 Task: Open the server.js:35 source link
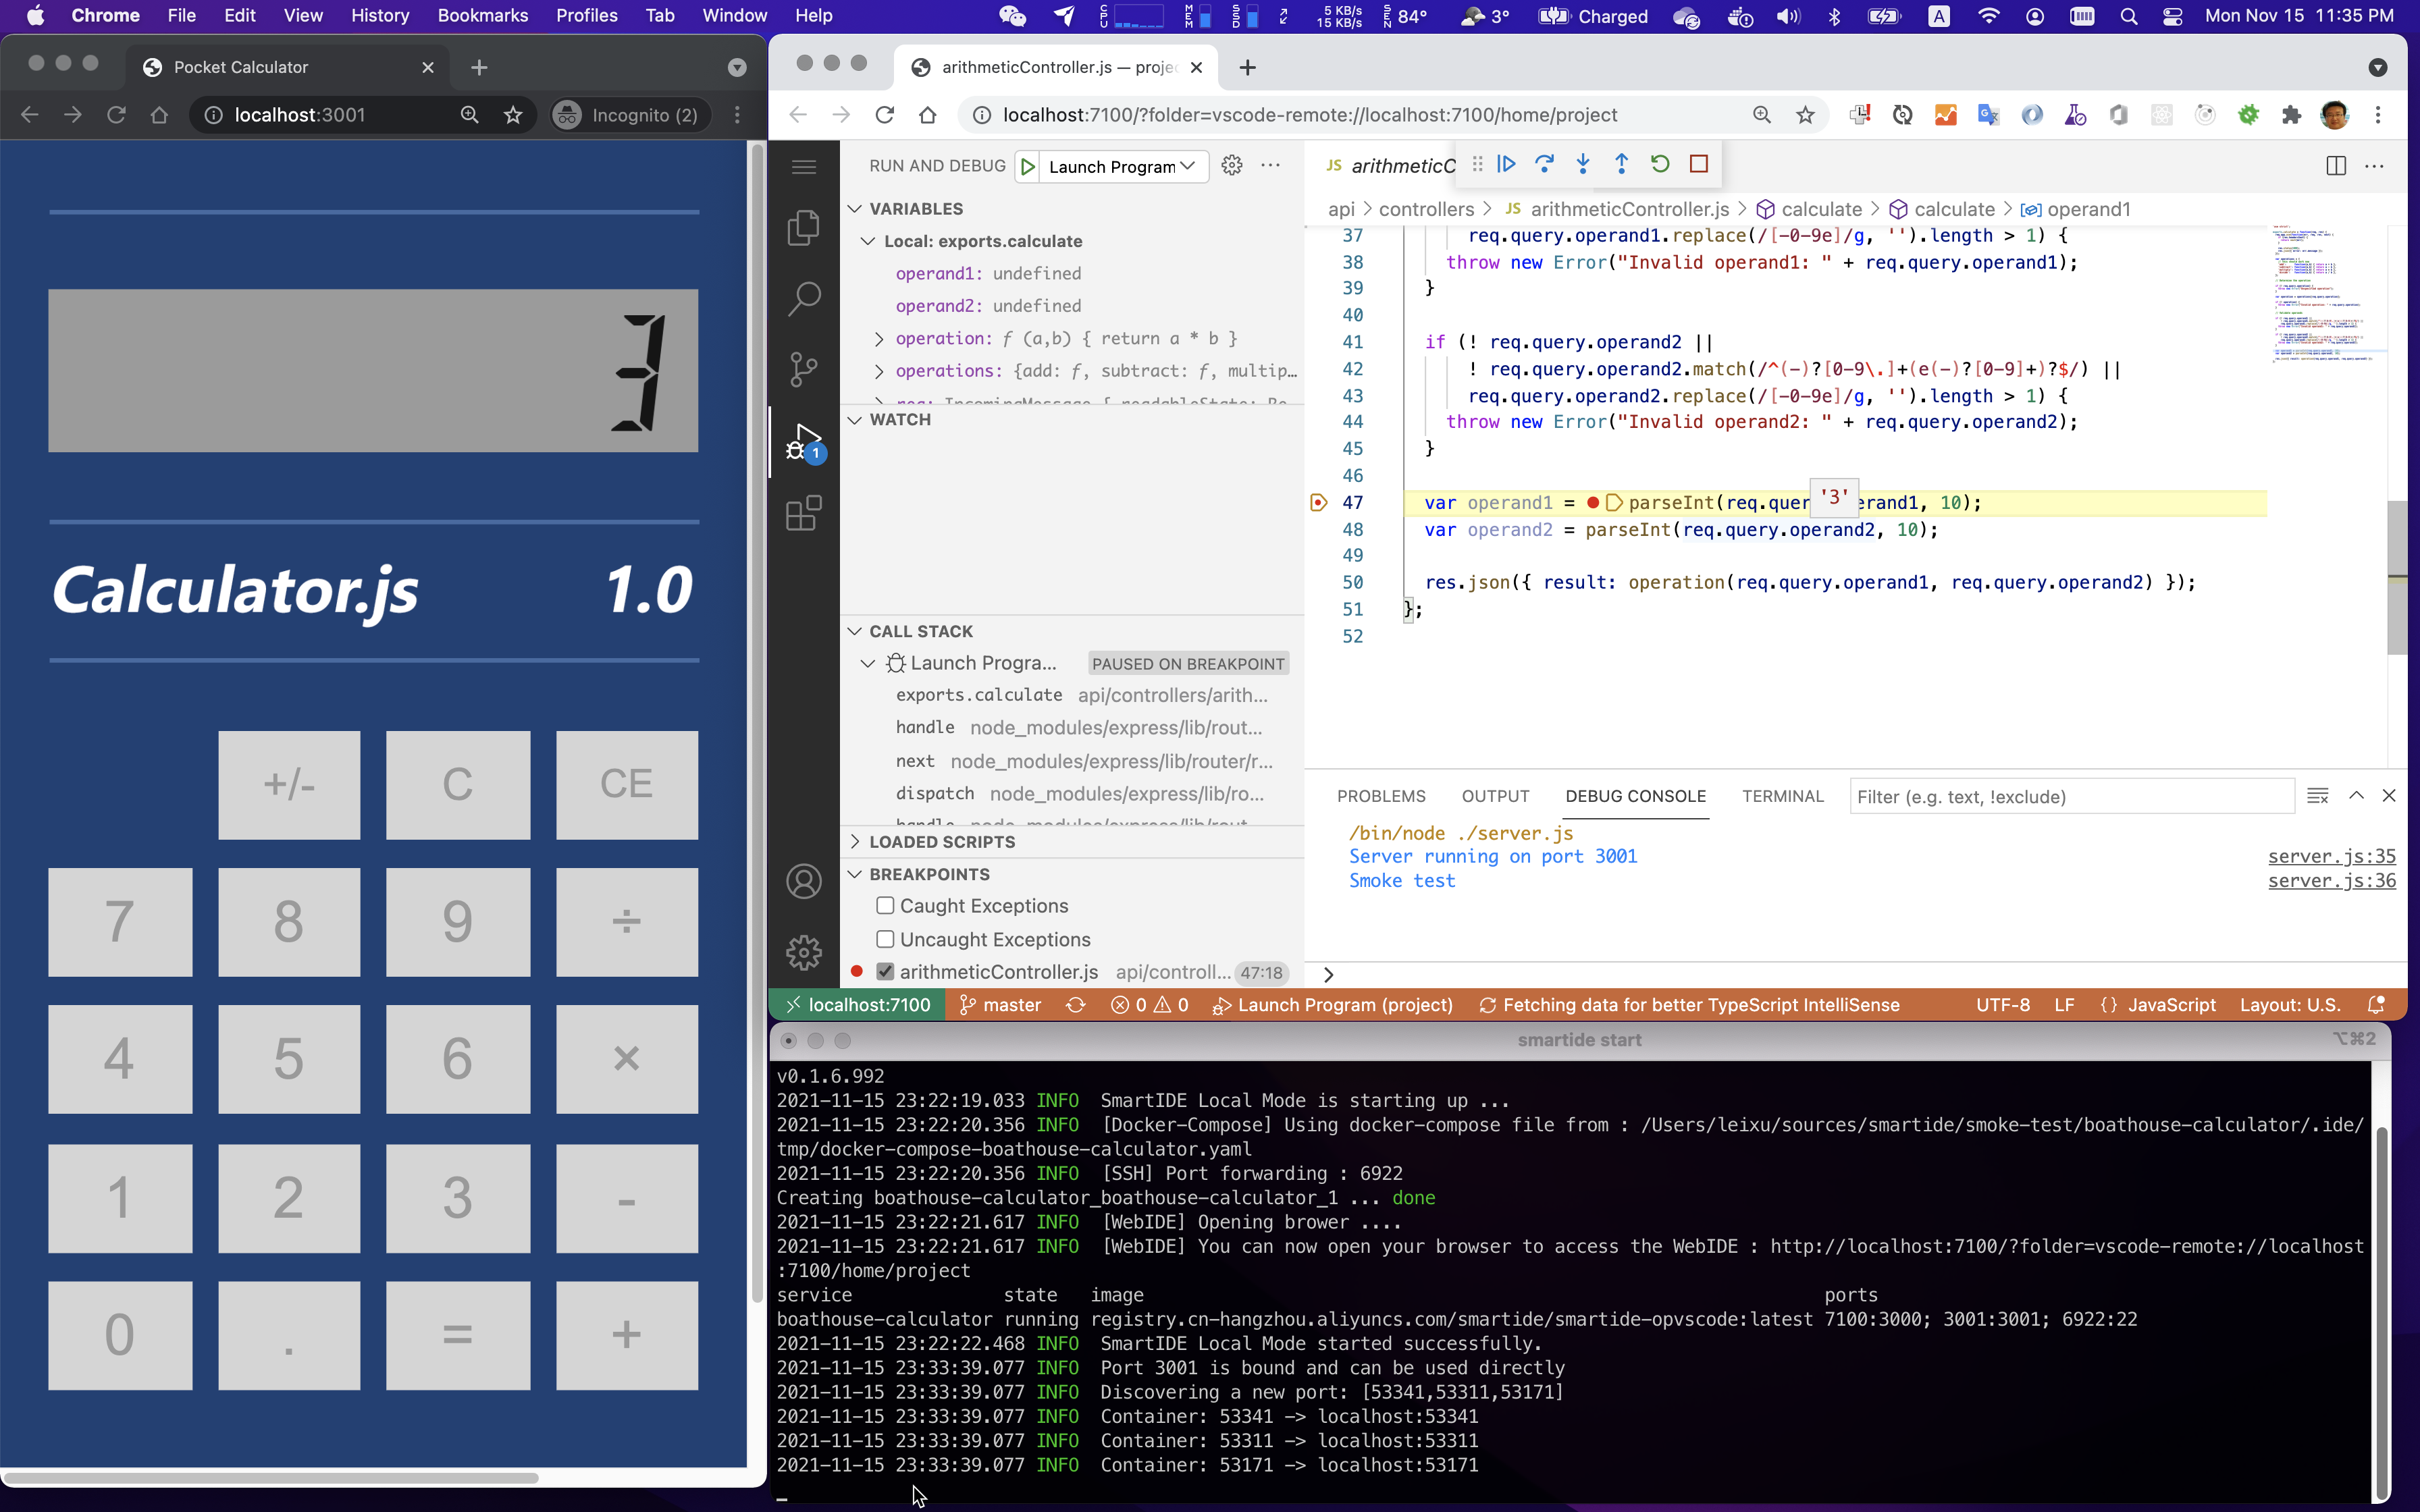[2331, 857]
